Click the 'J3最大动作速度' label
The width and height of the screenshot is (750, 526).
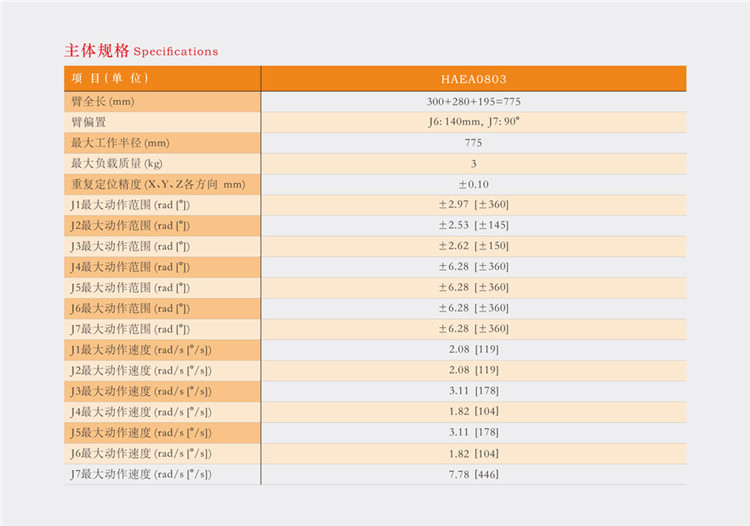(141, 391)
